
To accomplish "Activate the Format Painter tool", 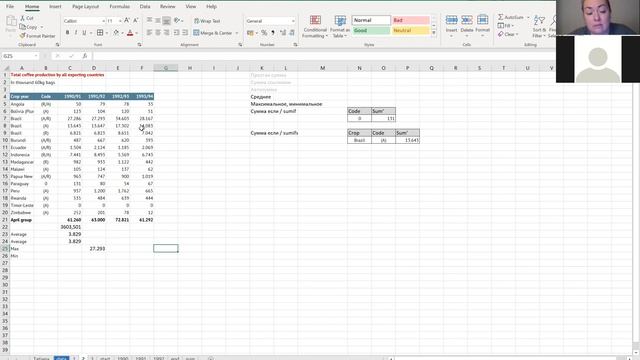I will coord(37,36).
